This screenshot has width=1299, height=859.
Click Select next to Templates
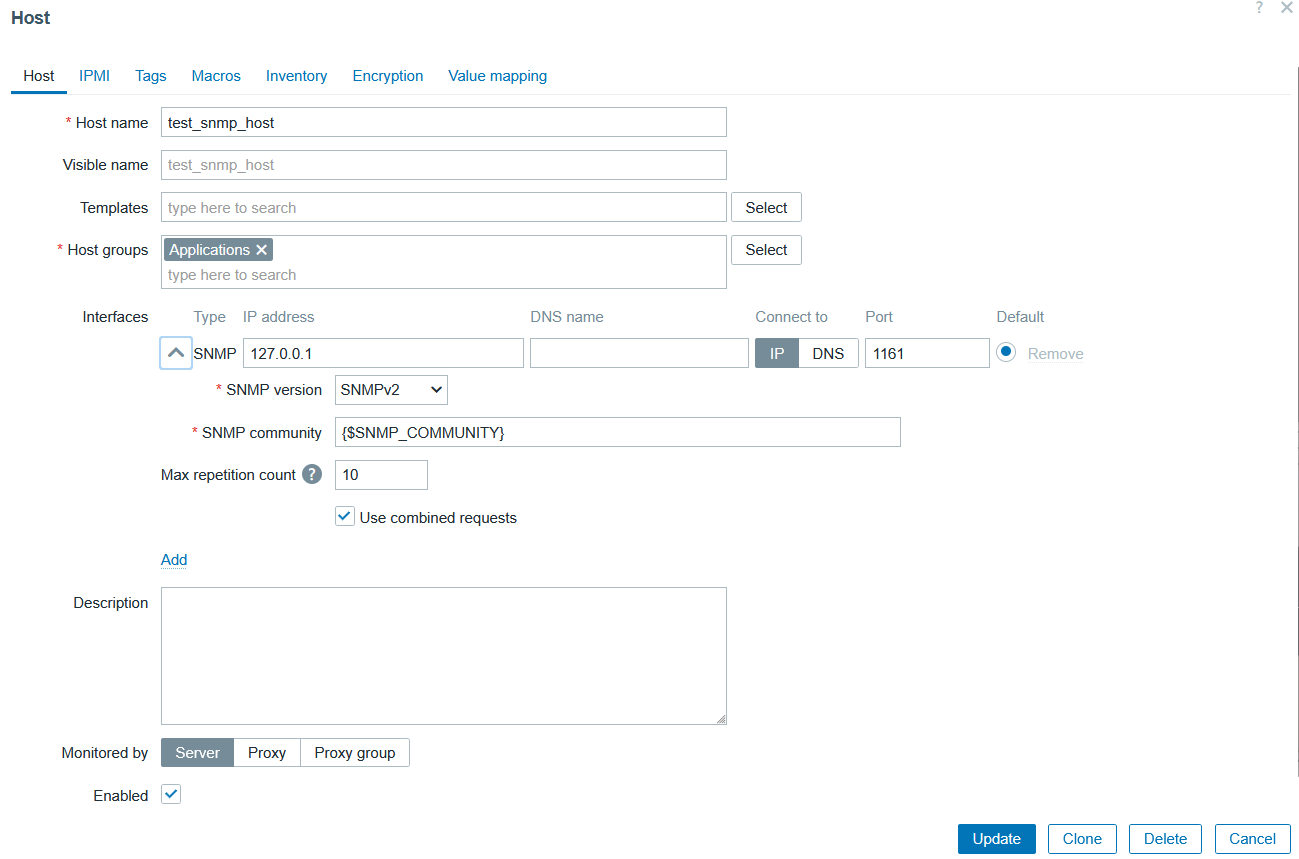click(766, 208)
